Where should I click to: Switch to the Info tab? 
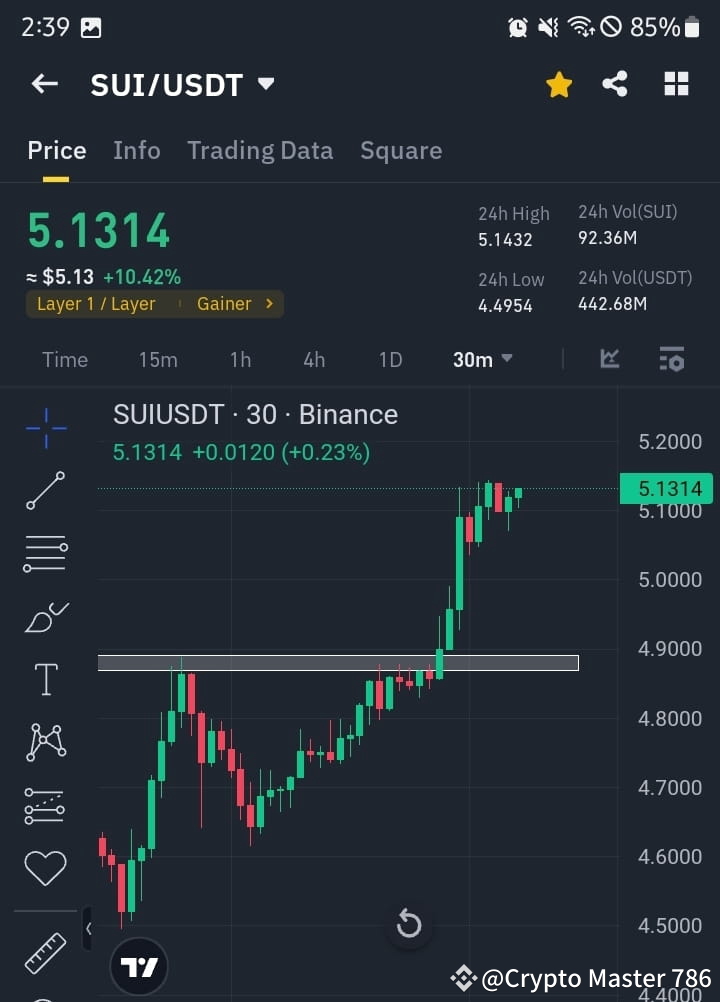coord(137,151)
